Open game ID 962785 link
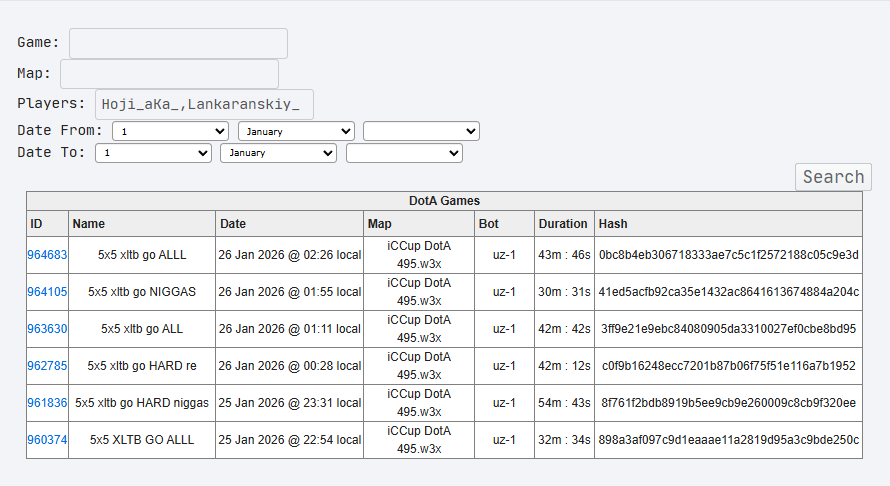This screenshot has height=486, width=890. pyautogui.click(x=47, y=366)
